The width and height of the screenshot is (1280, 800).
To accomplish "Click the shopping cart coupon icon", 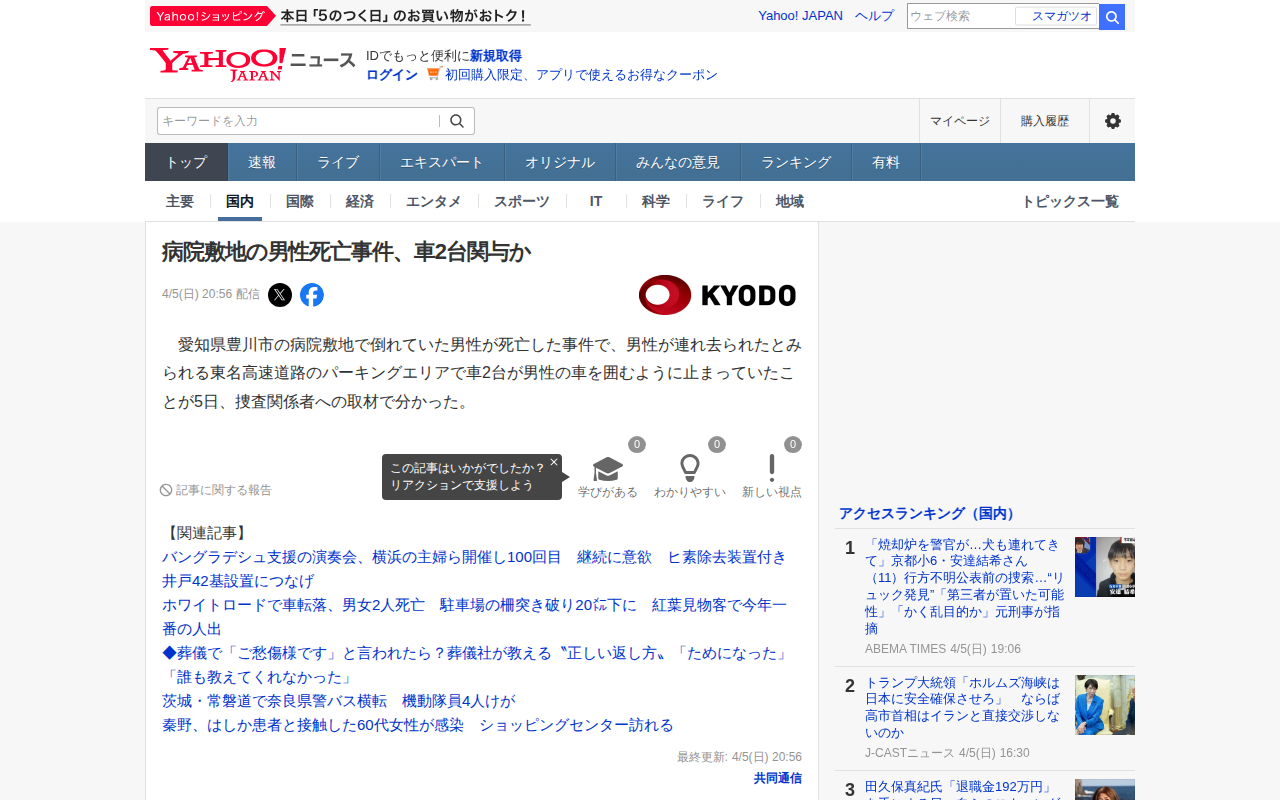I will (433, 74).
